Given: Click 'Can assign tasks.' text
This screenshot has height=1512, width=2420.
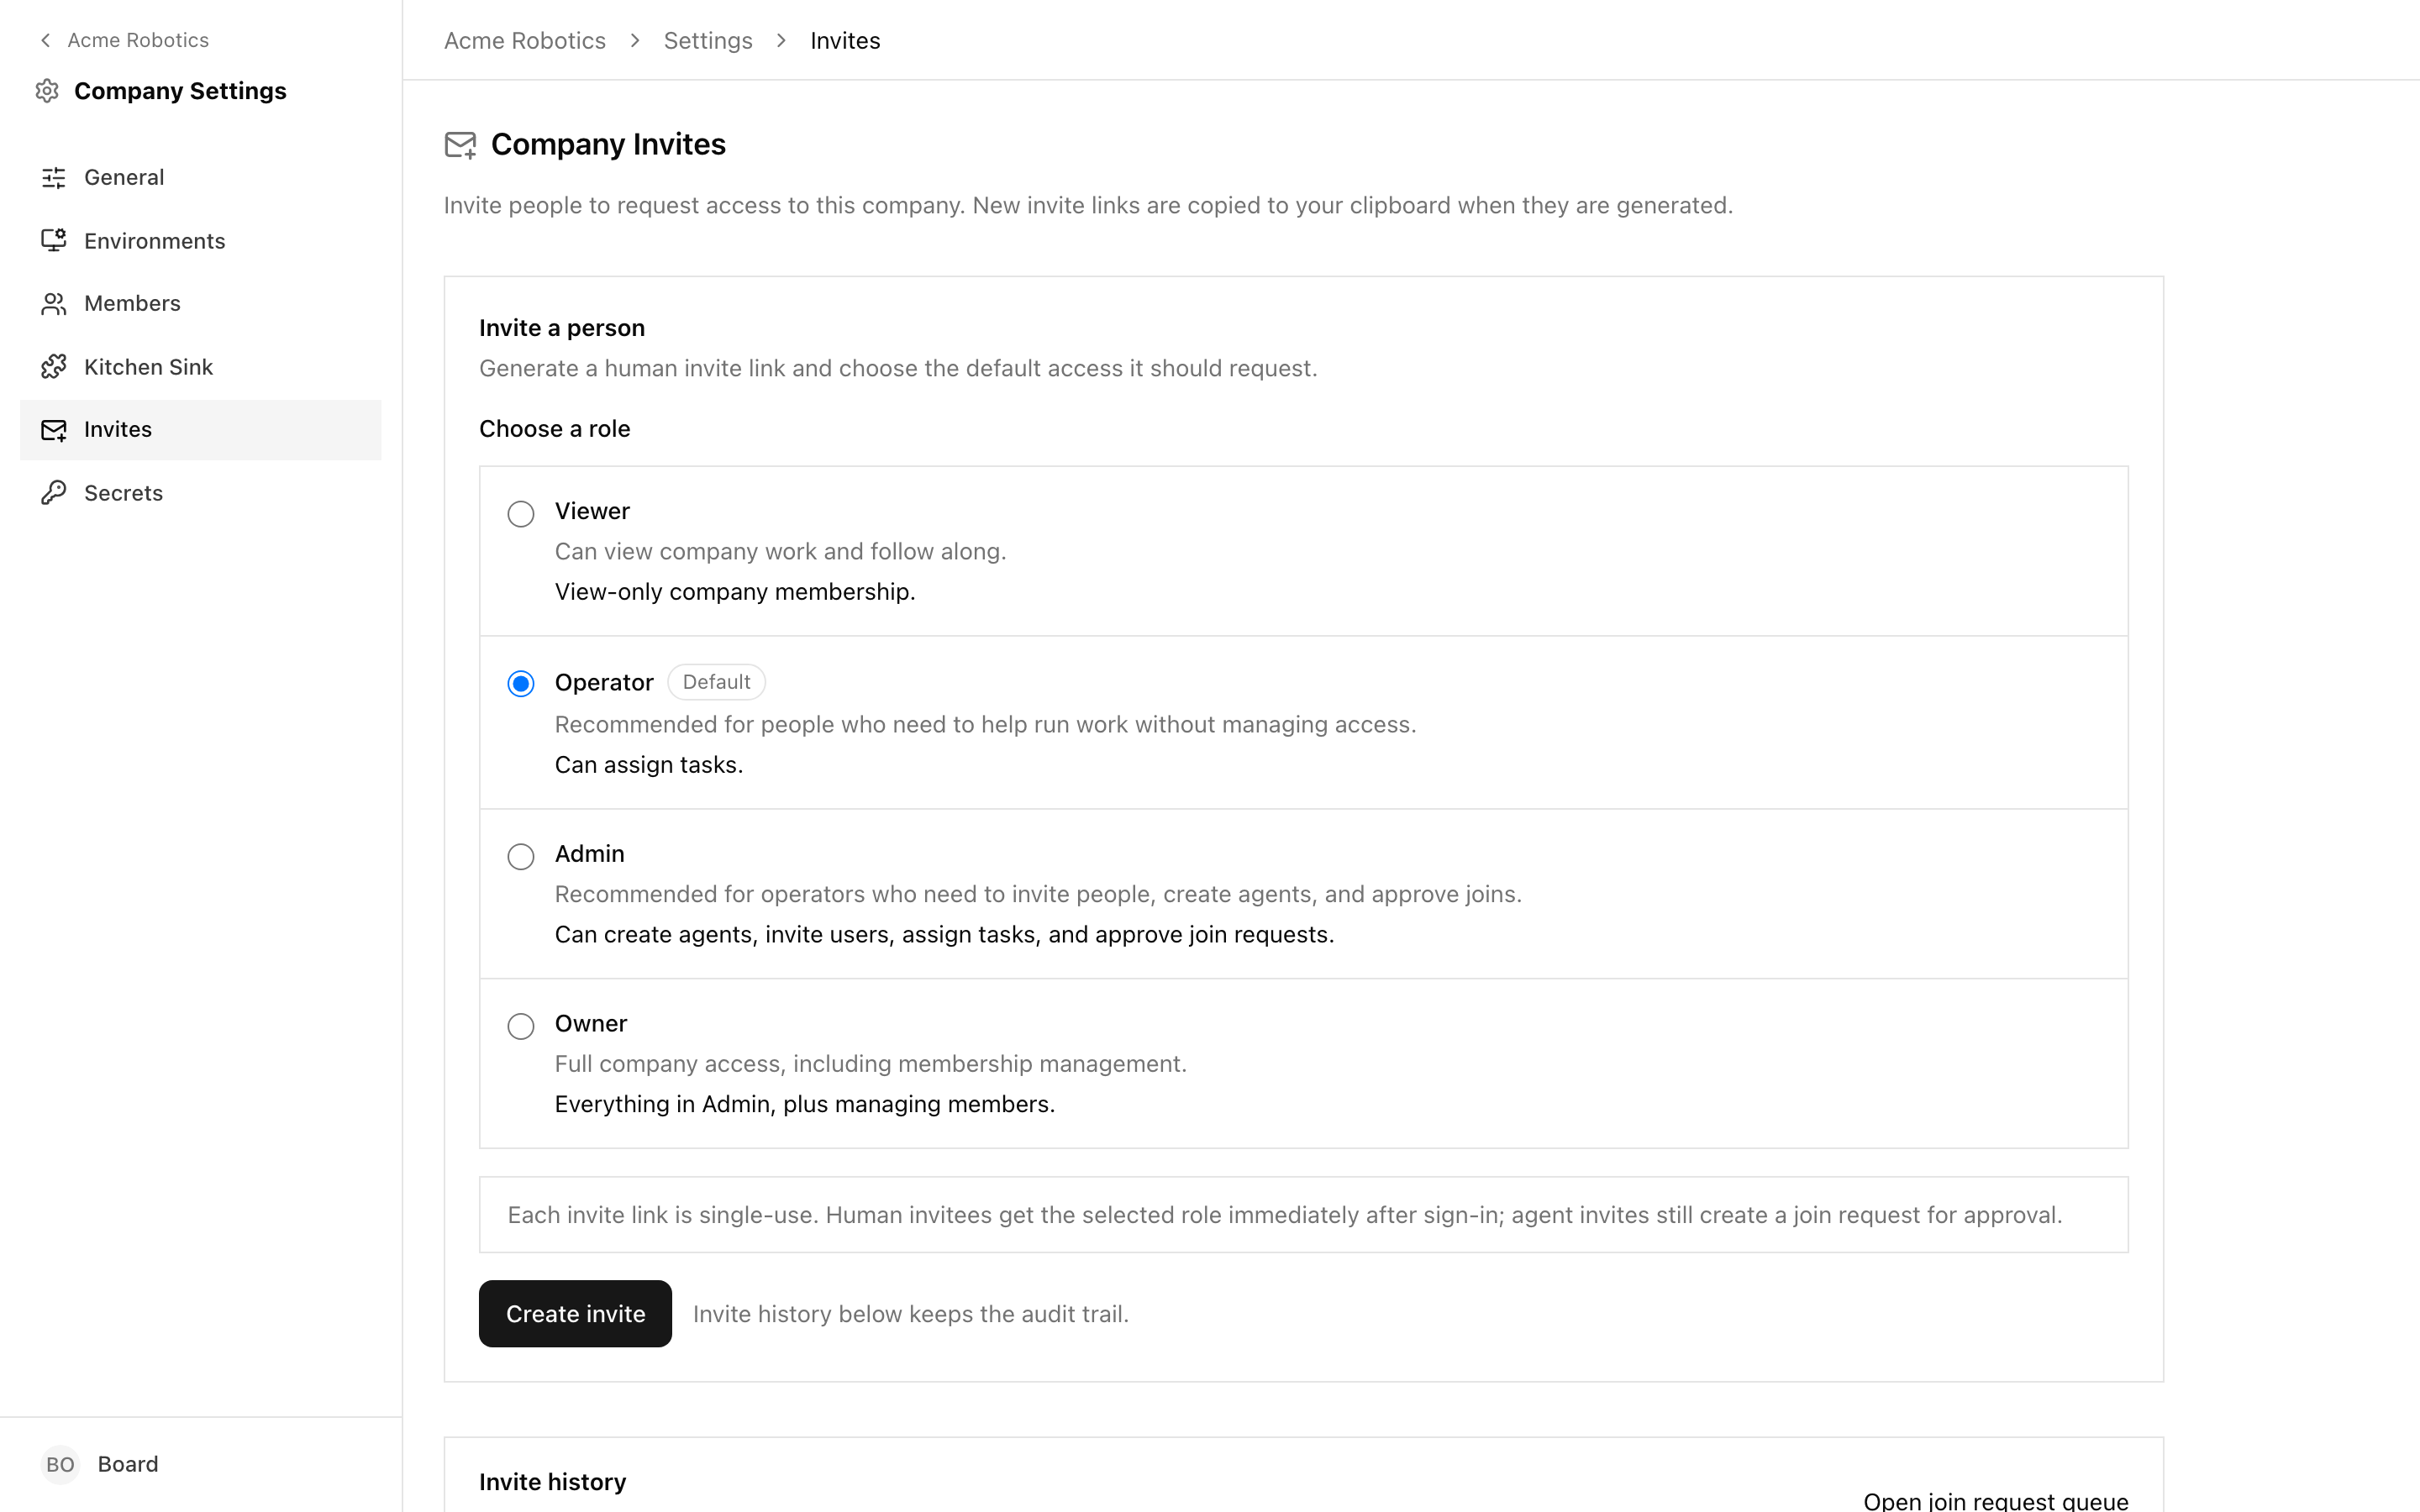Looking at the screenshot, I should coord(649,765).
